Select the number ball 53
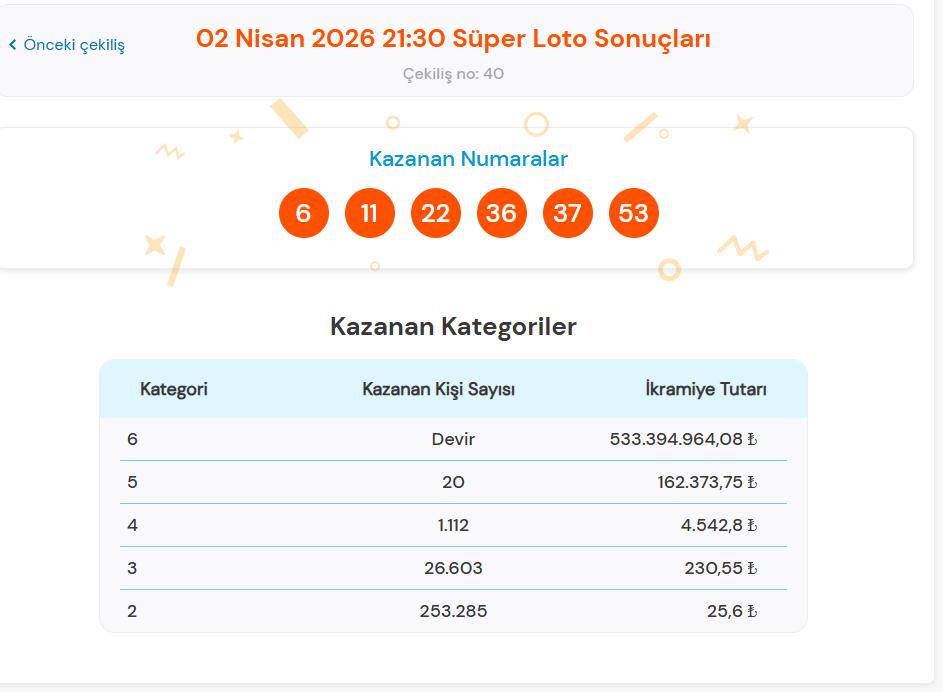 coord(634,212)
